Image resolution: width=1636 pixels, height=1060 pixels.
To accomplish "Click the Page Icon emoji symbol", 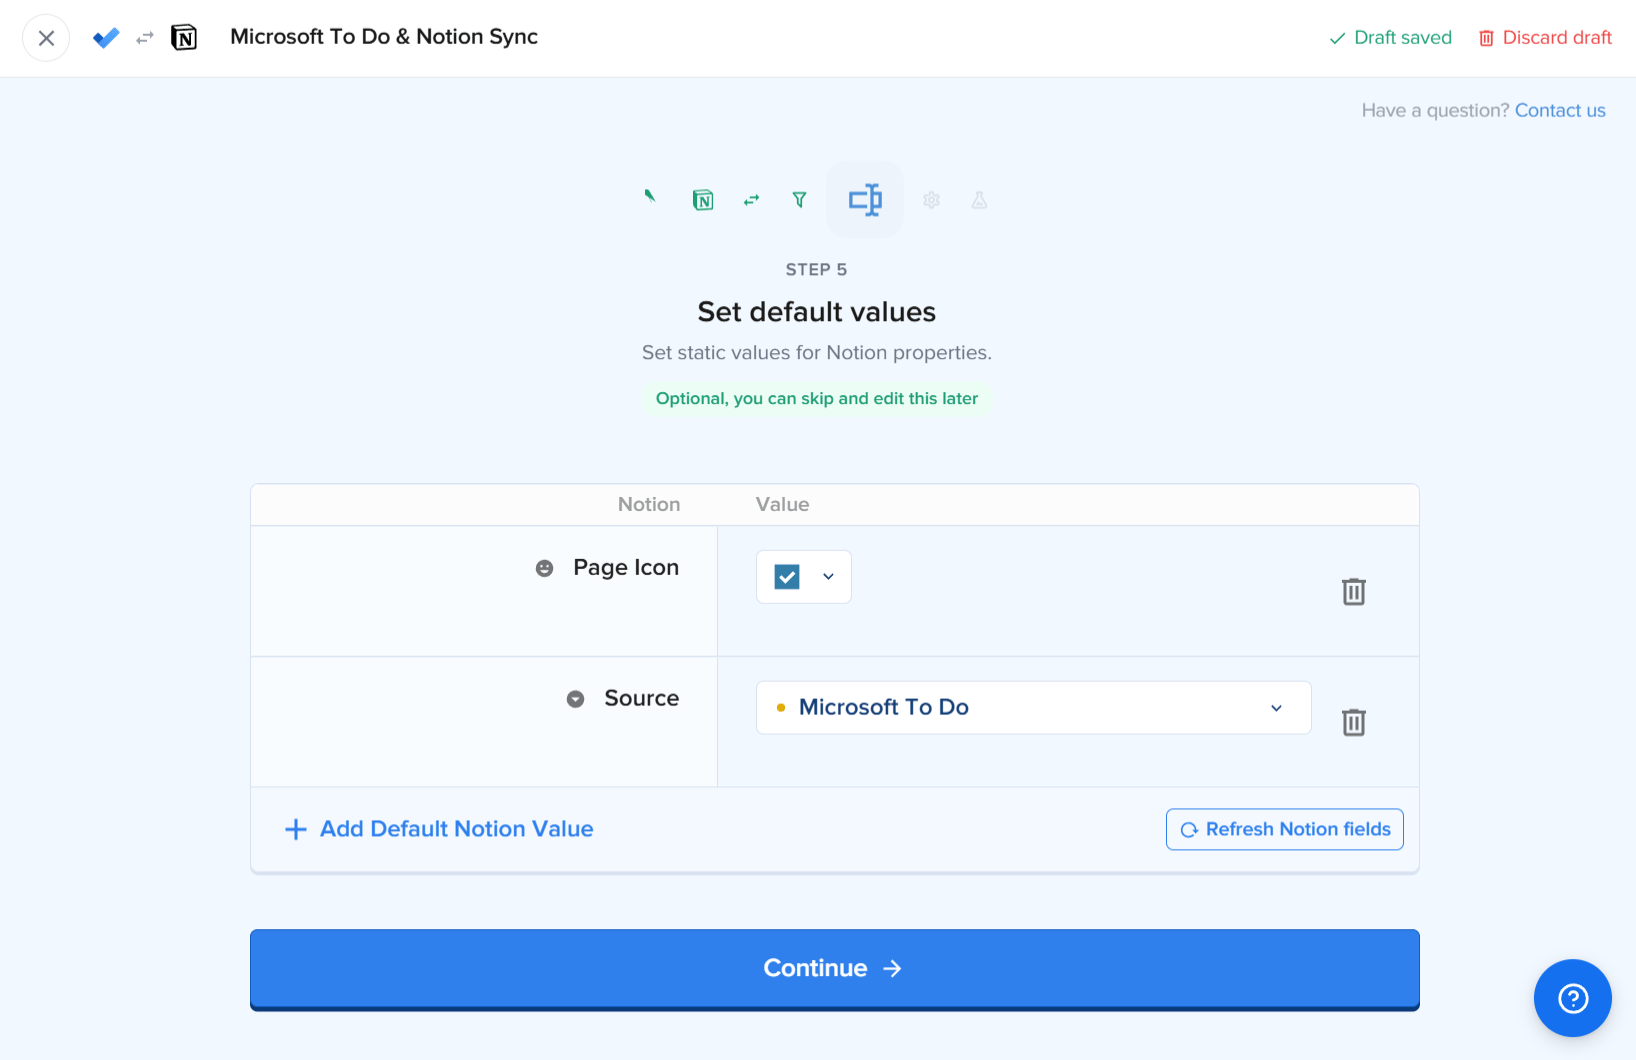I will tap(544, 568).
